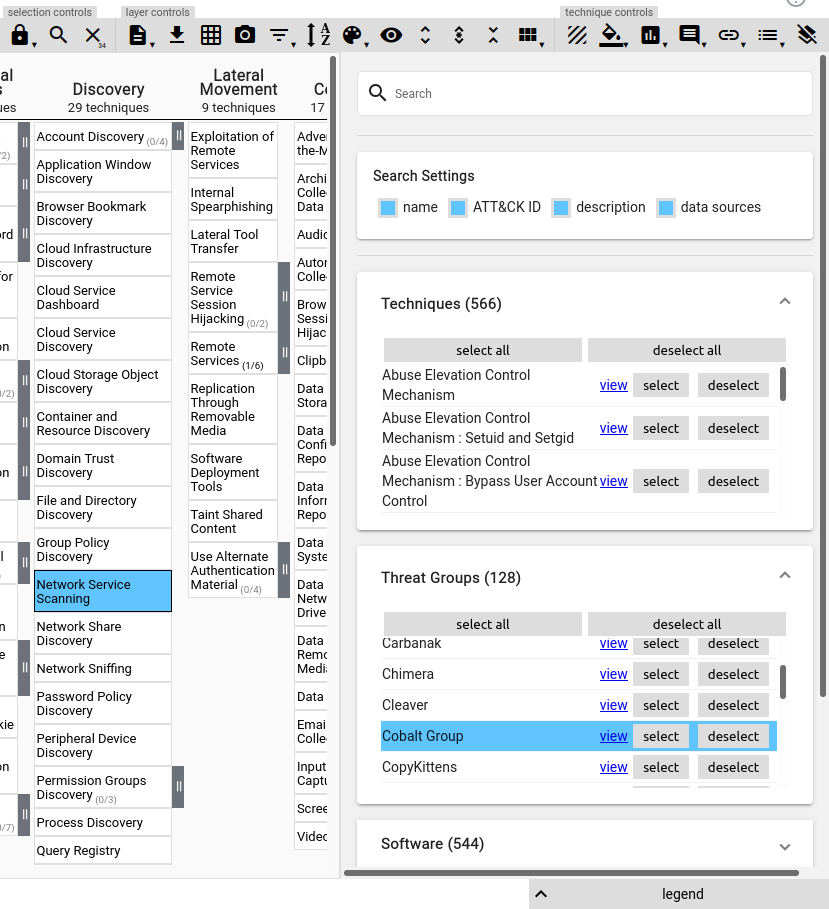Collapse the Threat Groups (128) panel
The width and height of the screenshot is (829, 909).
[784, 576]
